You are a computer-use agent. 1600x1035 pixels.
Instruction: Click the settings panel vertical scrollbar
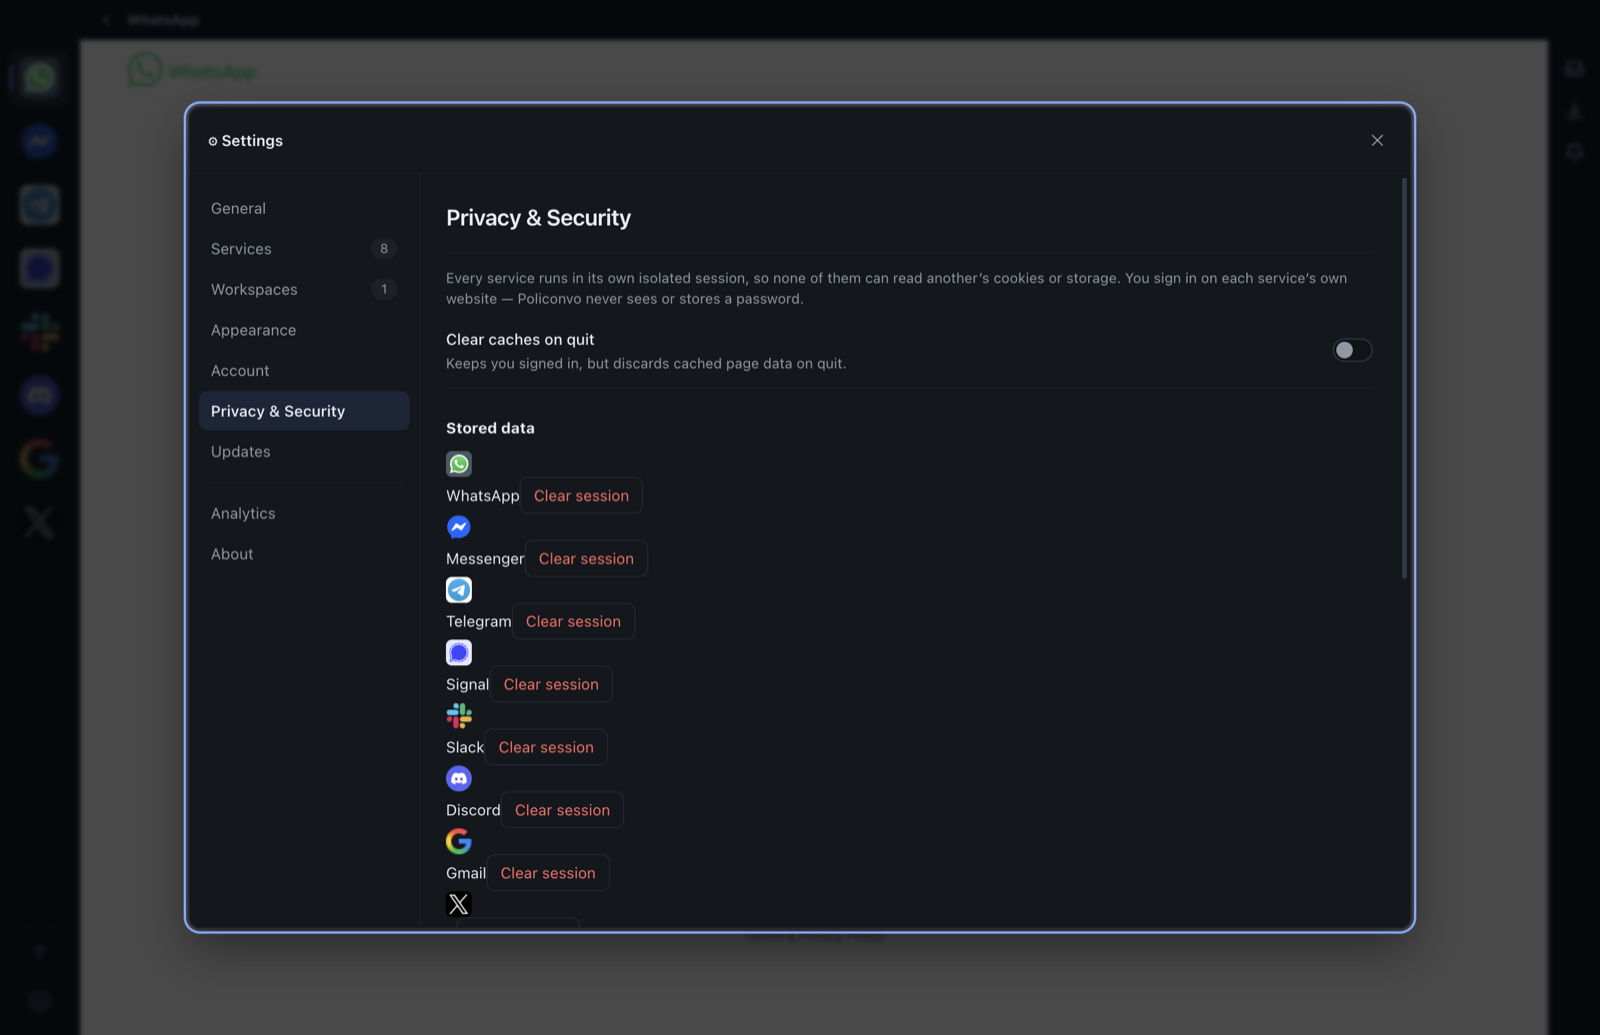(1404, 378)
